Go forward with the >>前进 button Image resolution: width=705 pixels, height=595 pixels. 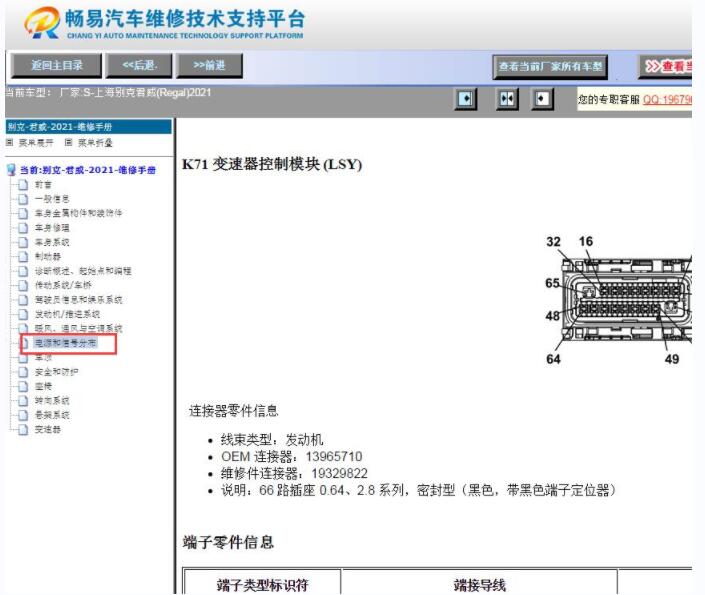tap(210, 66)
